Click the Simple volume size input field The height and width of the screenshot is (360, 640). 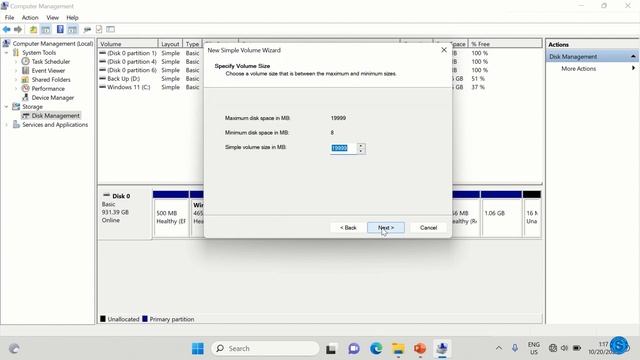[343, 148]
